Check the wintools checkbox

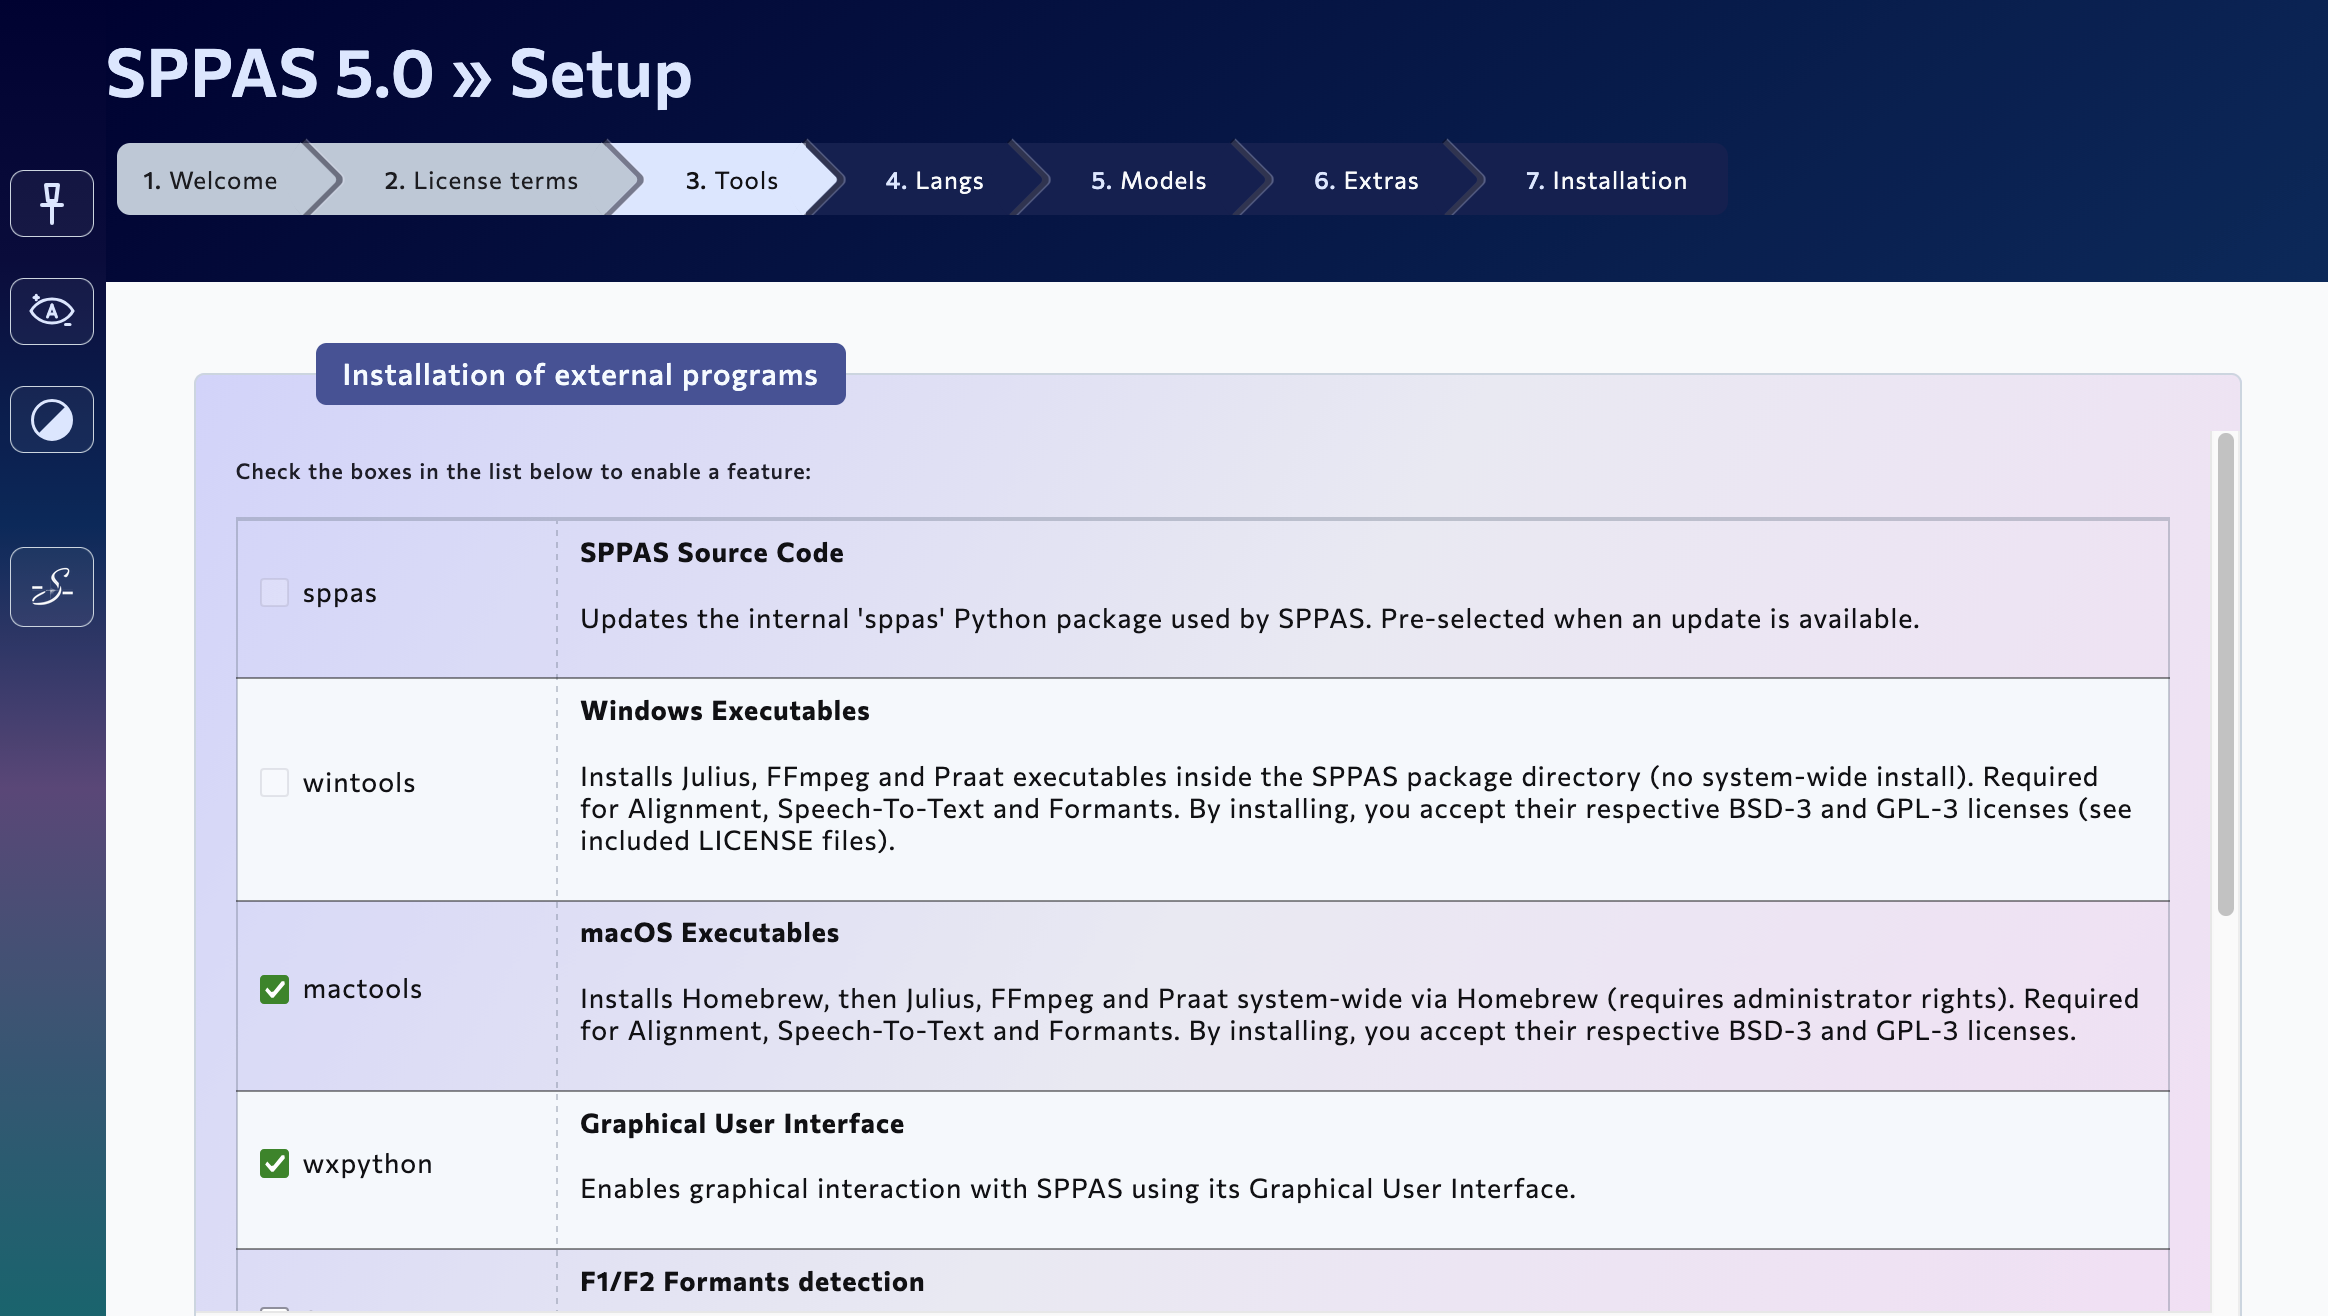click(x=272, y=783)
